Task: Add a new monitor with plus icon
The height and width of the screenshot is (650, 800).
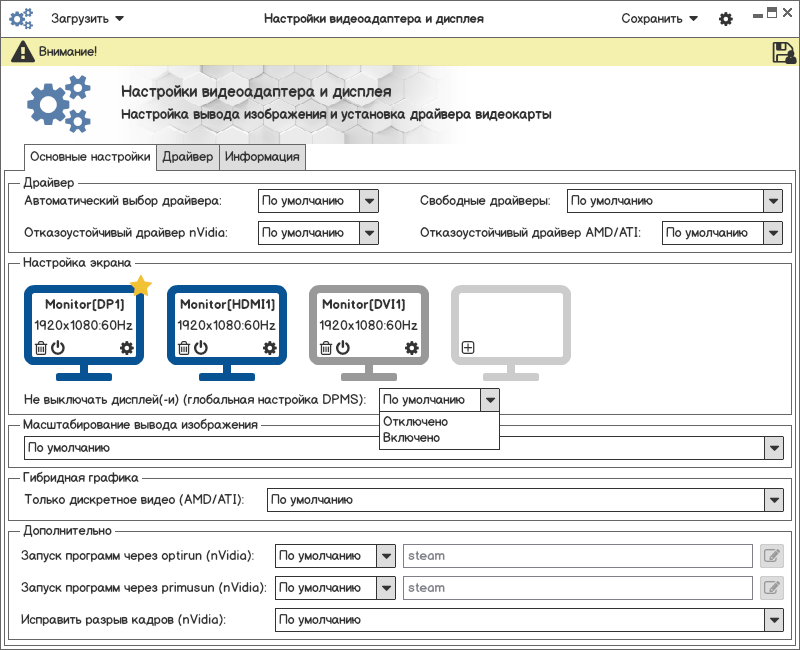Action: click(x=468, y=347)
